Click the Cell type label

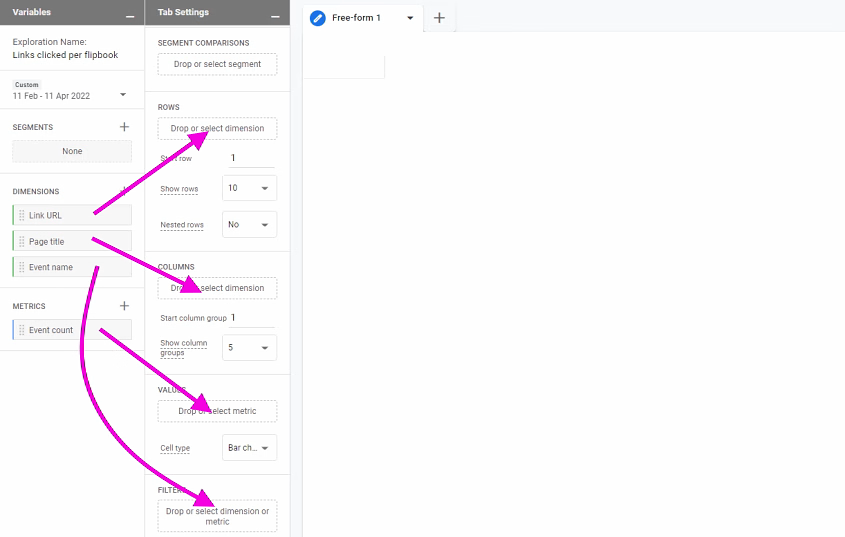pos(175,448)
